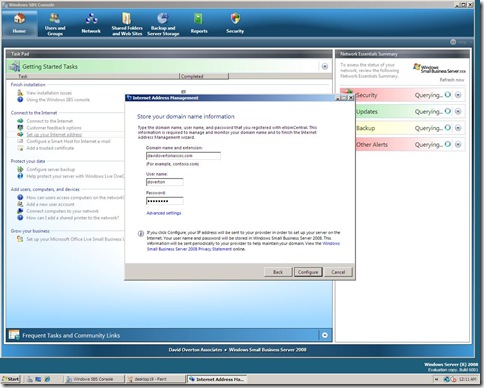Open Shared Folders and Web Sites
Viewport: 484px width, 388px height.
pos(127,24)
